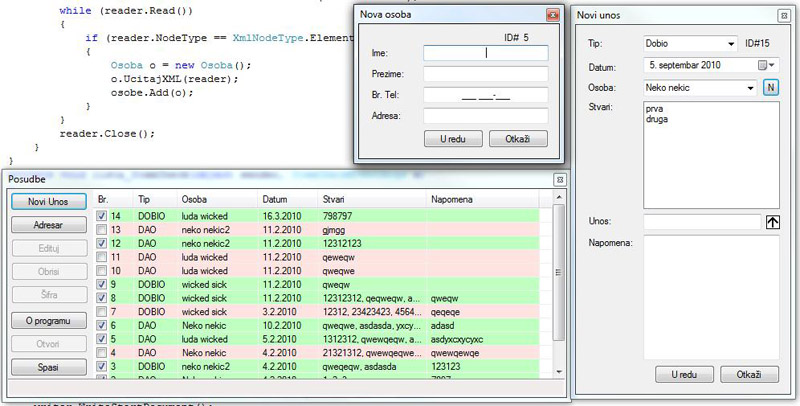
Task: Close the Novi unos window
Action: (x=785, y=16)
